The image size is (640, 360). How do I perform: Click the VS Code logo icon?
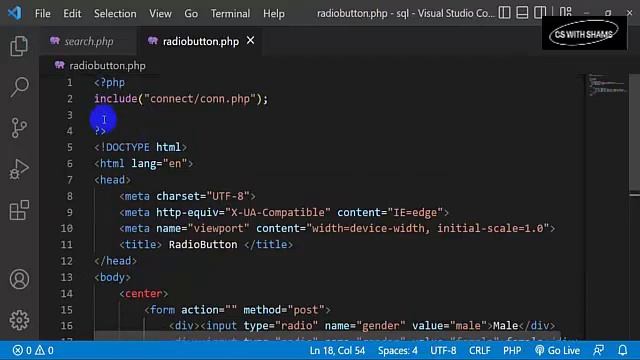coord(15,13)
